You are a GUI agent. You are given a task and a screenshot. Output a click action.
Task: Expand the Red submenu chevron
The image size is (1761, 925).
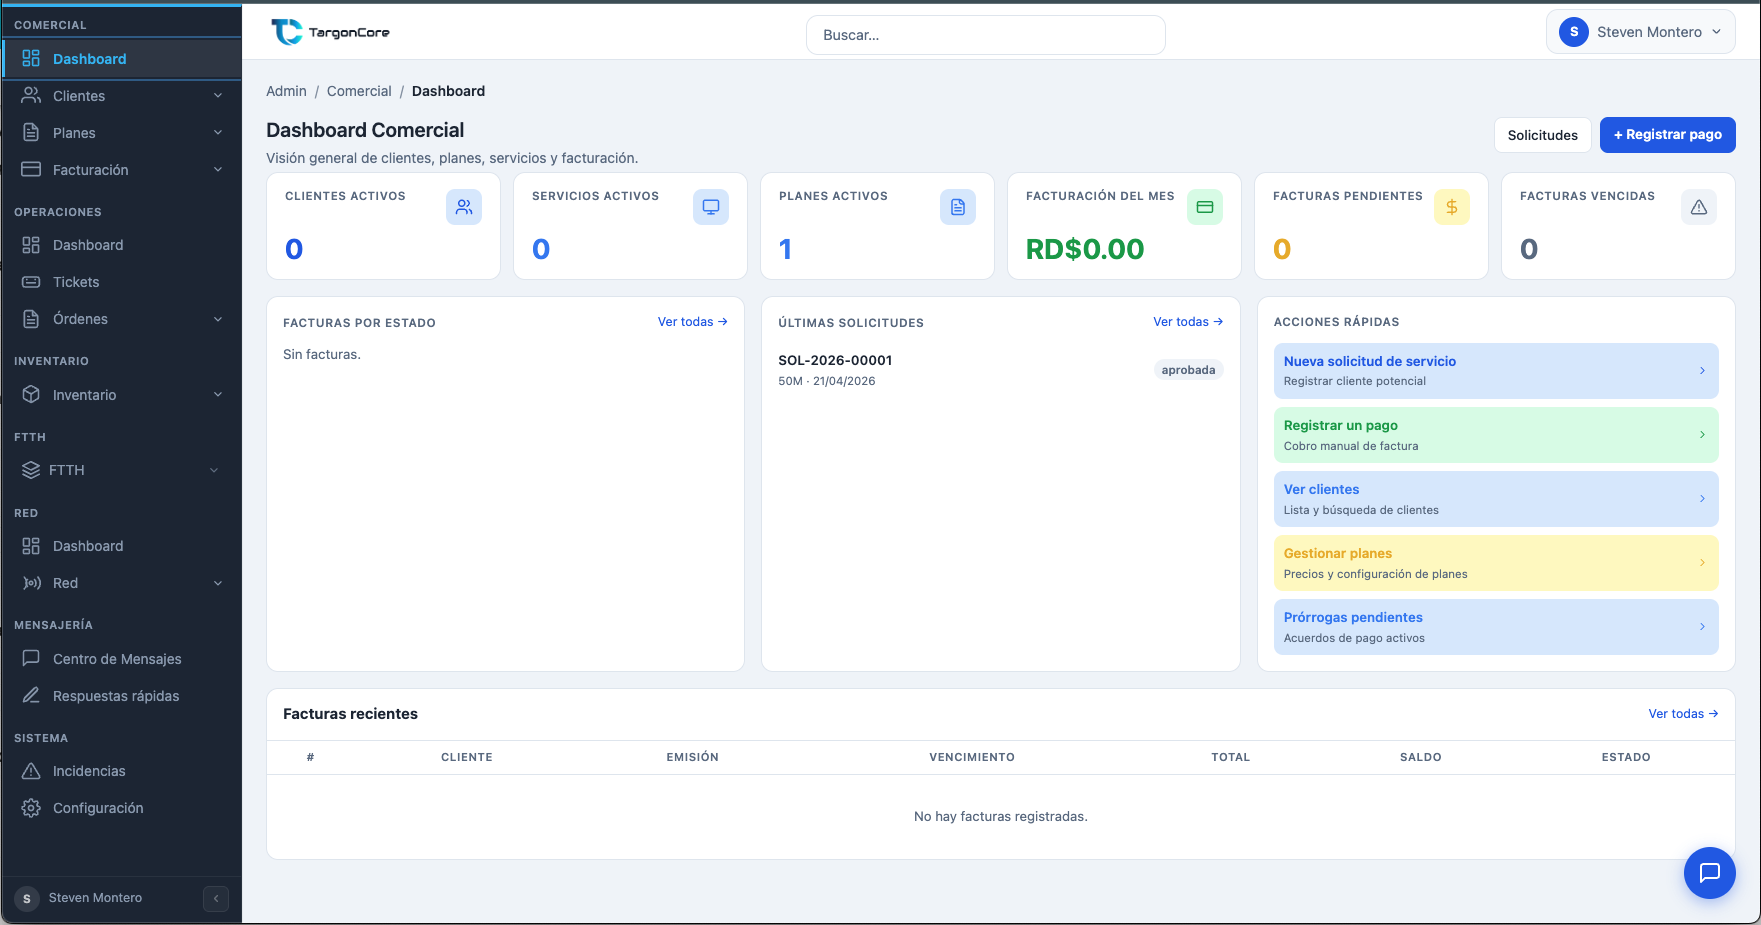tap(218, 583)
